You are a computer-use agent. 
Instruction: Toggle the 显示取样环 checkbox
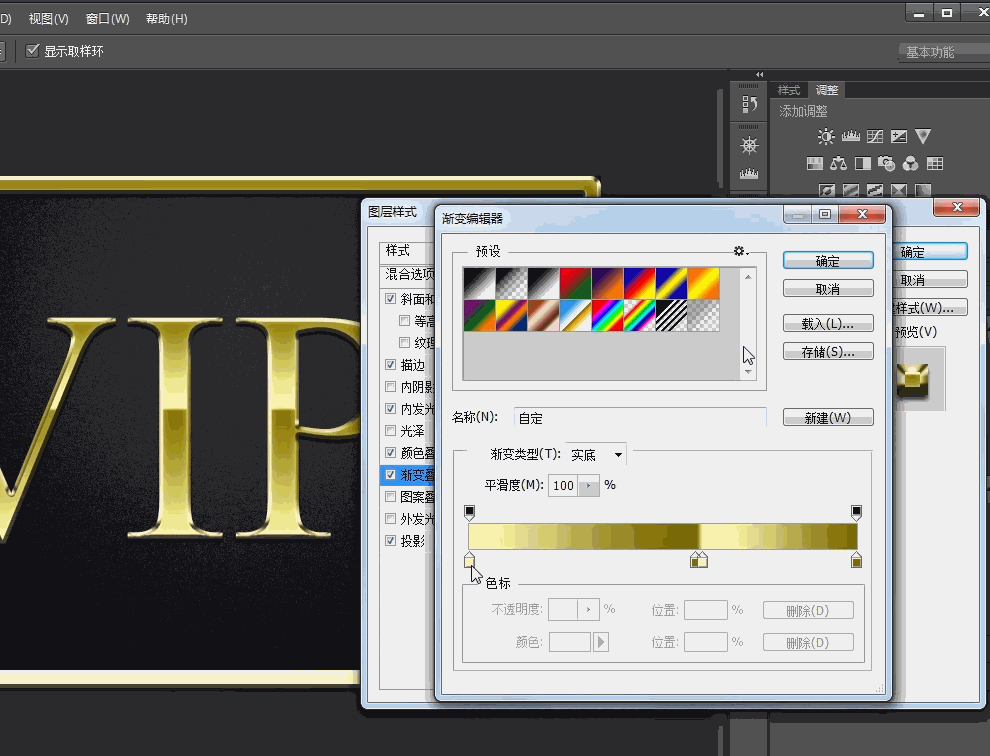32,51
